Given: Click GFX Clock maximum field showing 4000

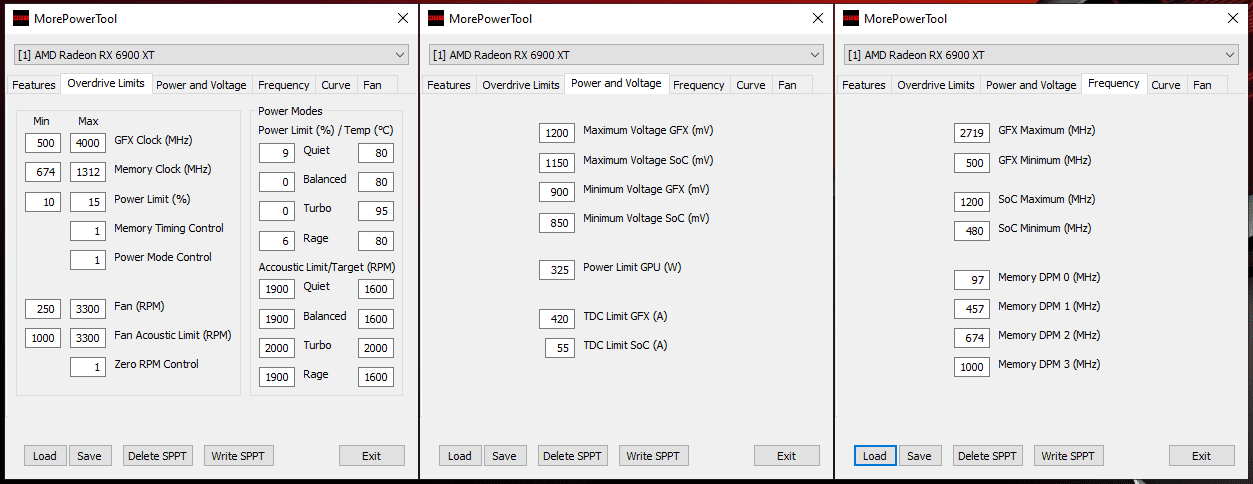Looking at the screenshot, I should [x=88, y=143].
